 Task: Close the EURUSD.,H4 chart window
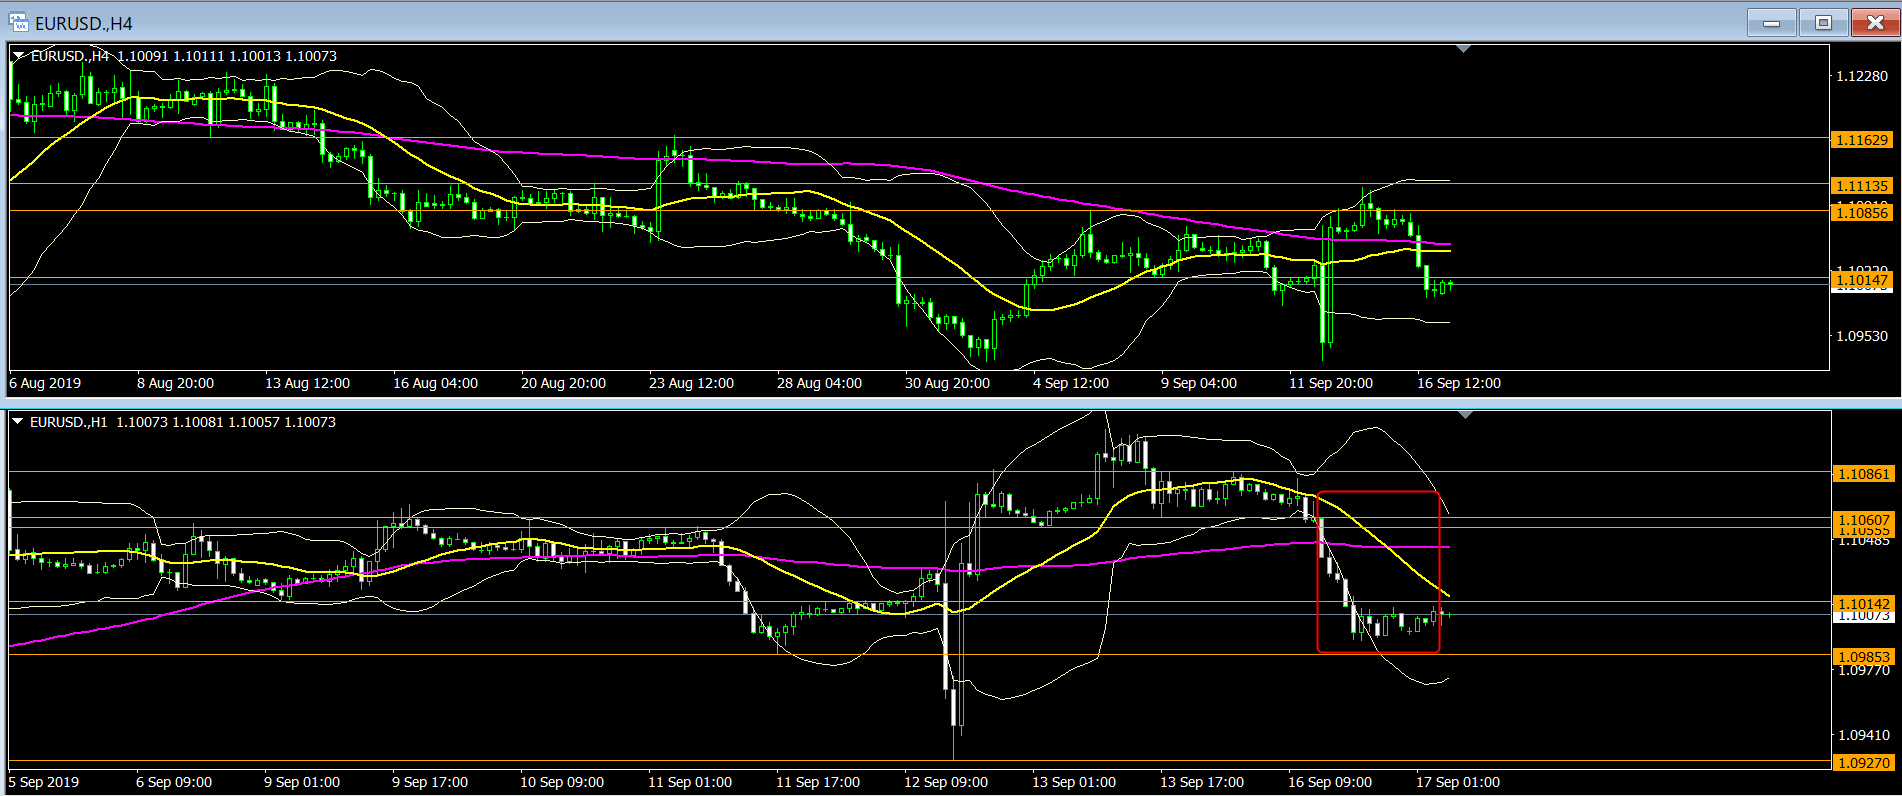click(1875, 22)
